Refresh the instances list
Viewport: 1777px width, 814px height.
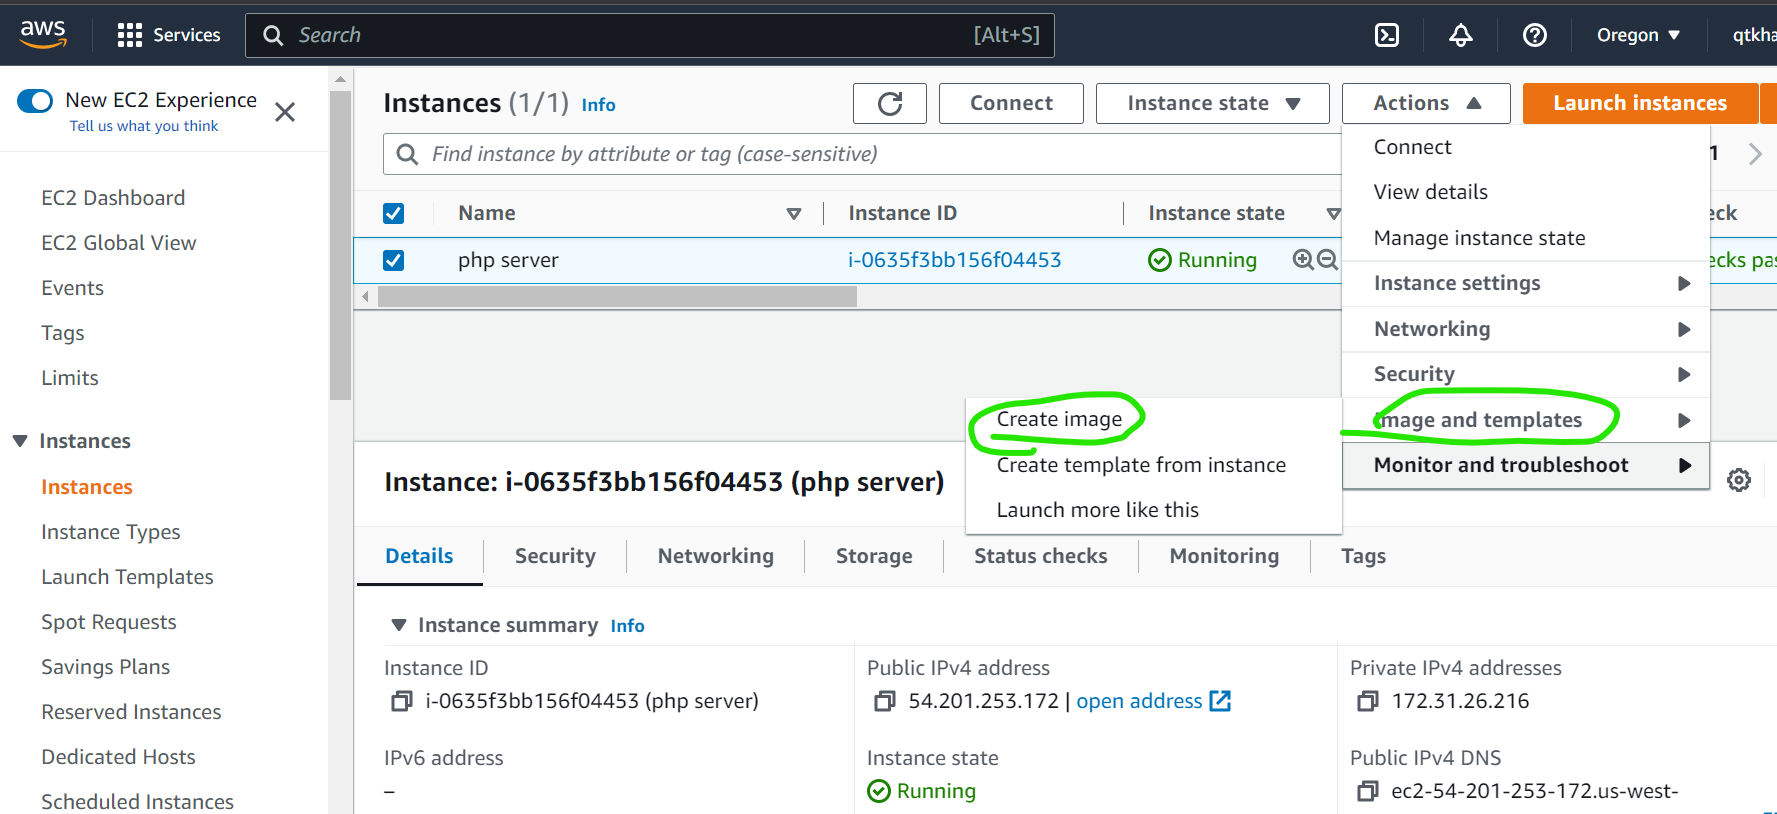pos(890,103)
